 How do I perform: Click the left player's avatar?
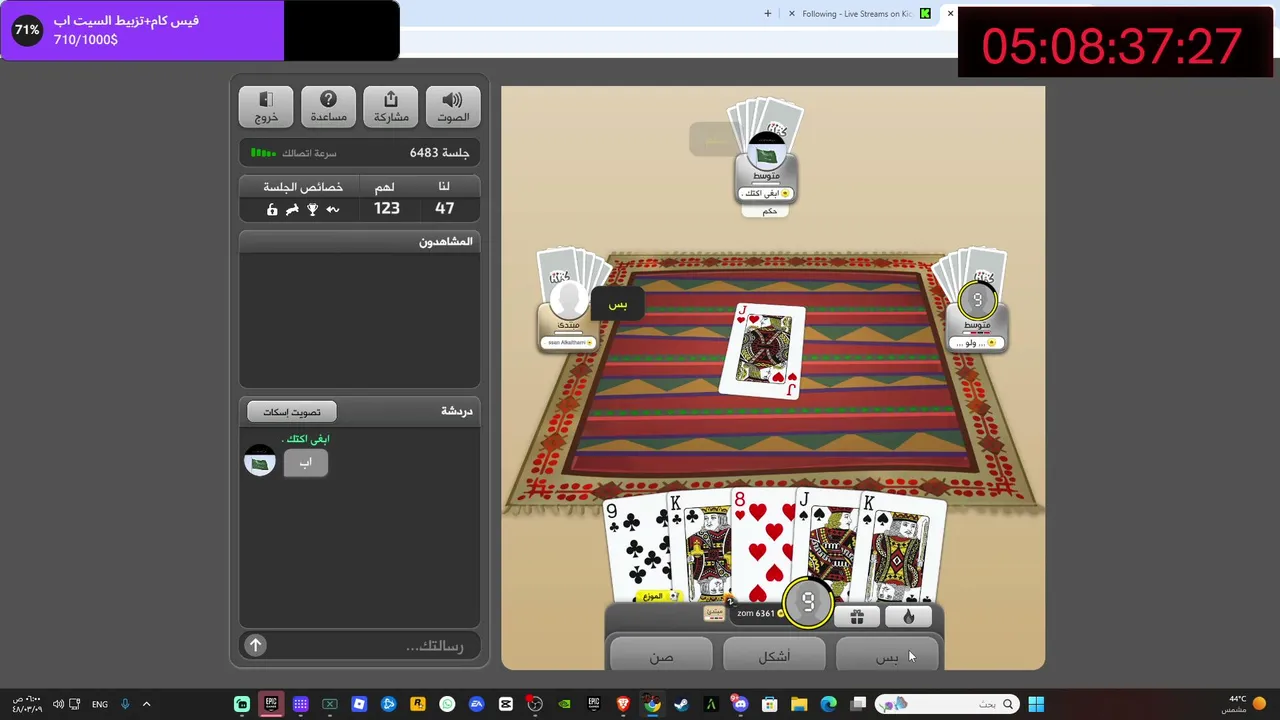[x=568, y=301]
